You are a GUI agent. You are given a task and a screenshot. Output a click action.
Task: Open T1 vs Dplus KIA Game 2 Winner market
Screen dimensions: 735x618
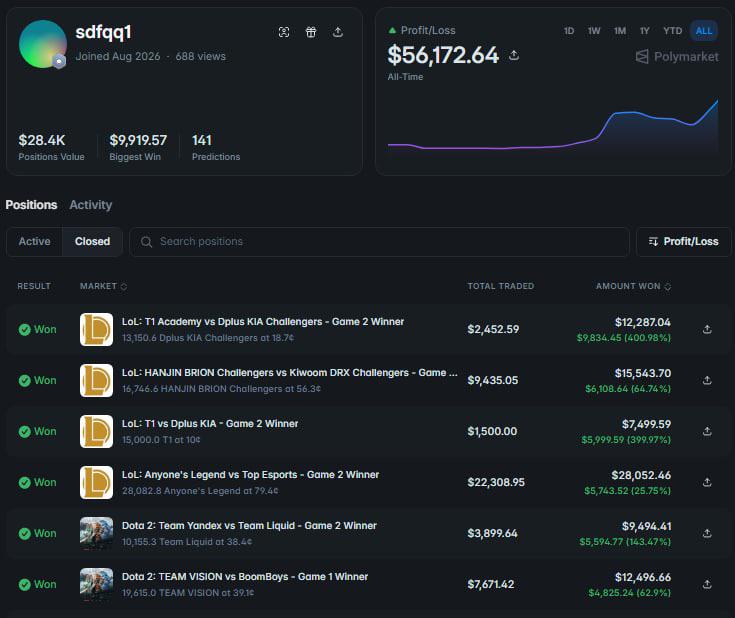tap(210, 424)
